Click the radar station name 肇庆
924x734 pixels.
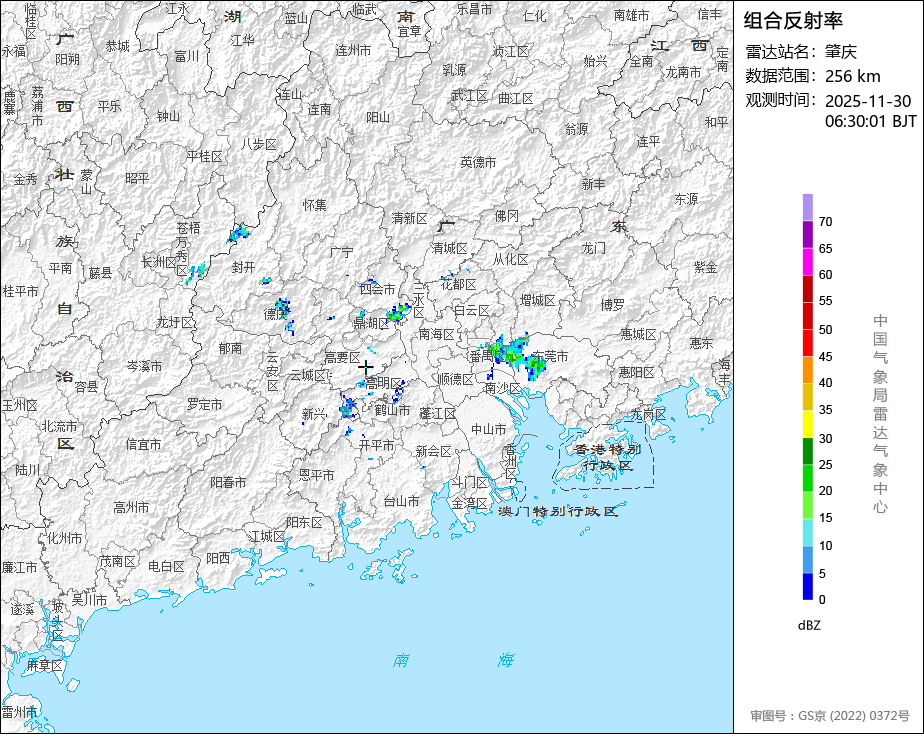click(x=840, y=52)
